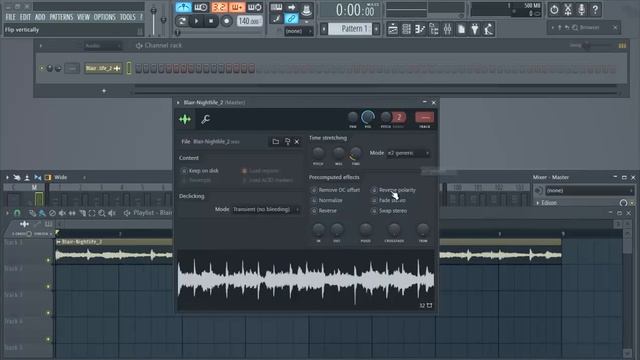Image resolution: width=640 pixels, height=360 pixels.
Task: Toggle the metronome icon
Action: point(183,7)
